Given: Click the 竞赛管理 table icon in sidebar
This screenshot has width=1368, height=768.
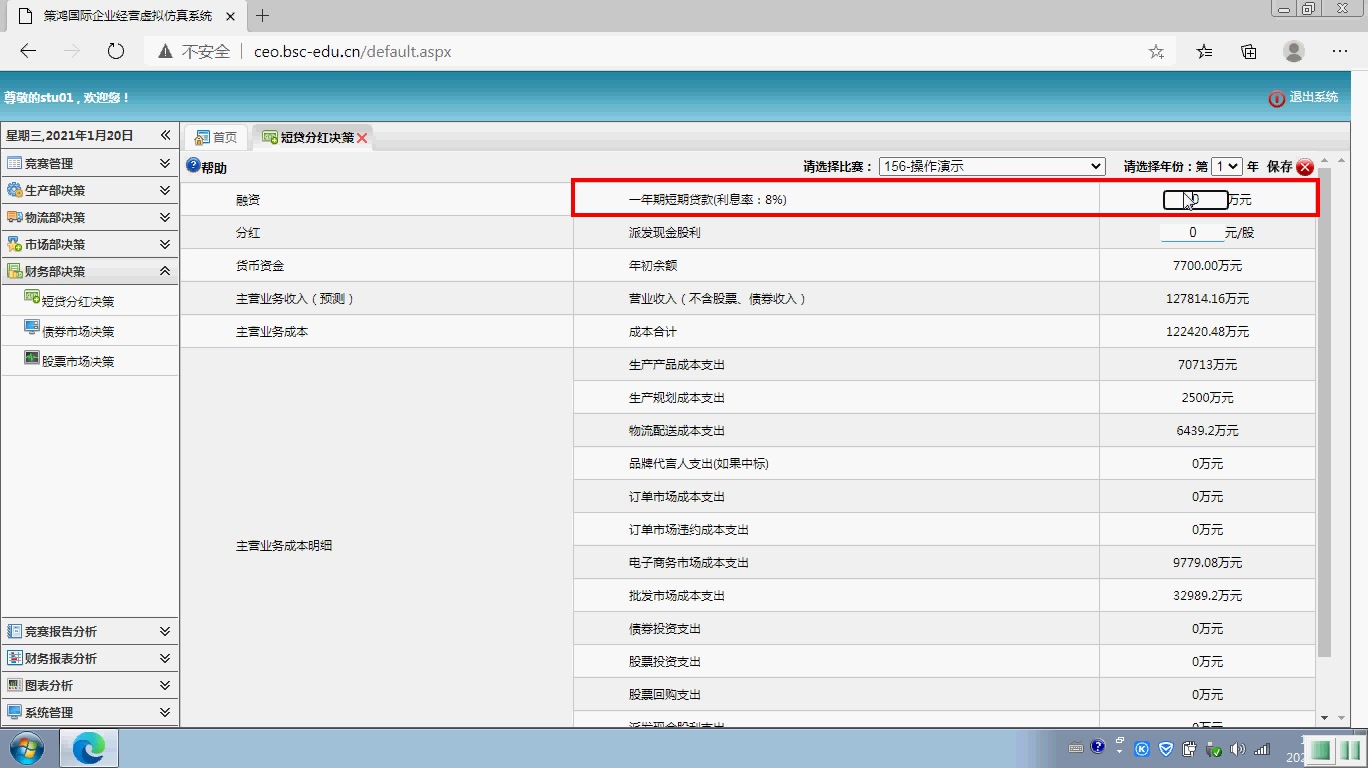Looking at the screenshot, I should [14, 163].
